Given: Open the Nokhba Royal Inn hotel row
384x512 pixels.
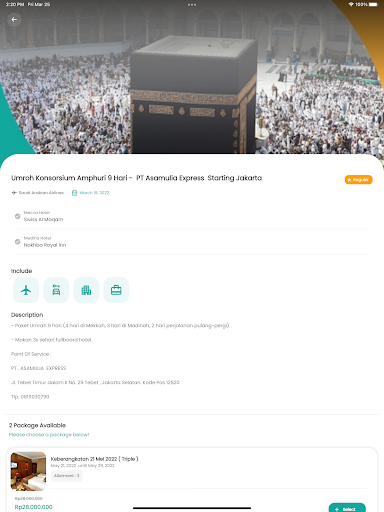Looking at the screenshot, I should pos(192,242).
